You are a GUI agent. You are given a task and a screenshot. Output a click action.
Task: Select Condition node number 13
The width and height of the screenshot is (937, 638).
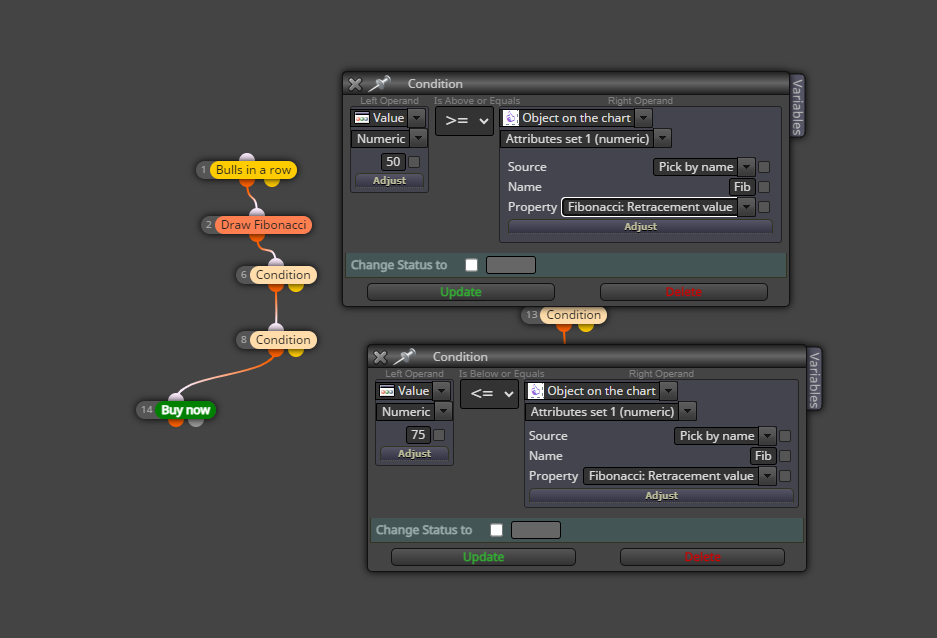tap(574, 315)
